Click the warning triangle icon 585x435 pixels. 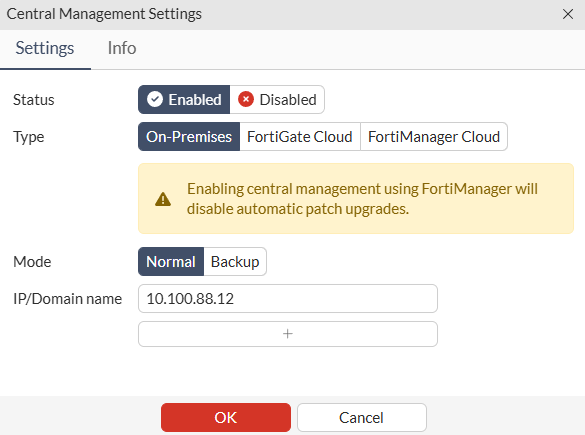(x=163, y=199)
